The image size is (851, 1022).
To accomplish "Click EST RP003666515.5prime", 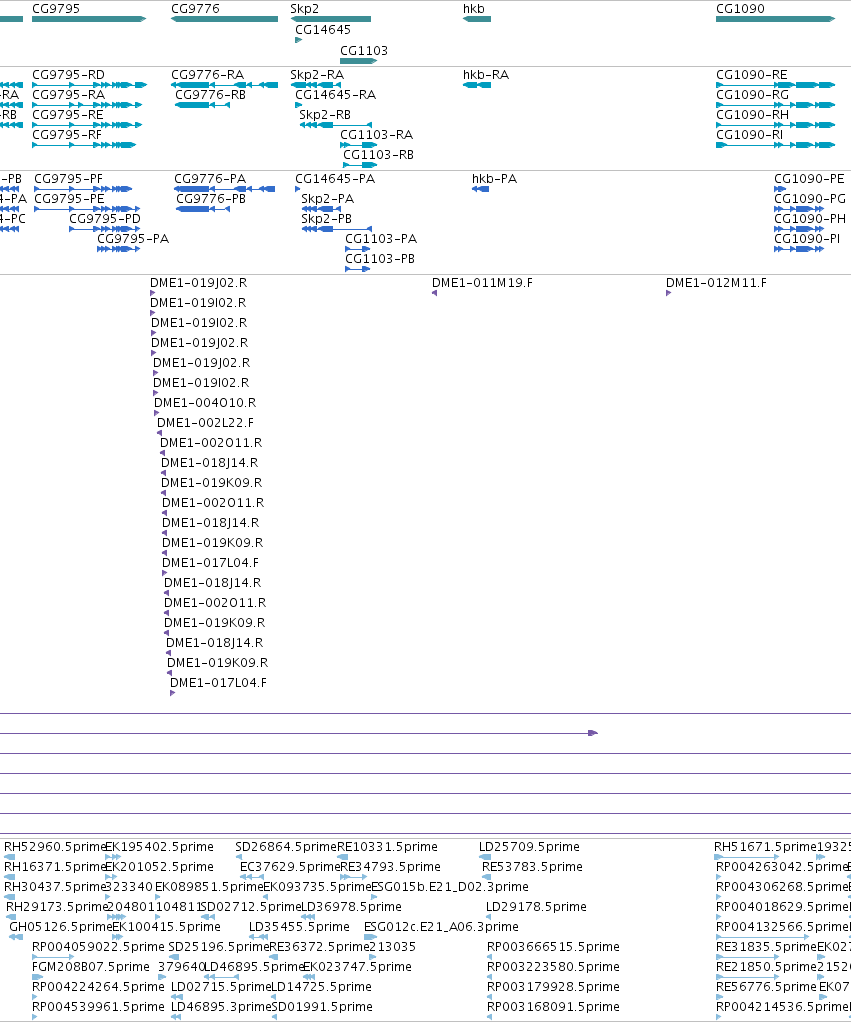I will (553, 948).
